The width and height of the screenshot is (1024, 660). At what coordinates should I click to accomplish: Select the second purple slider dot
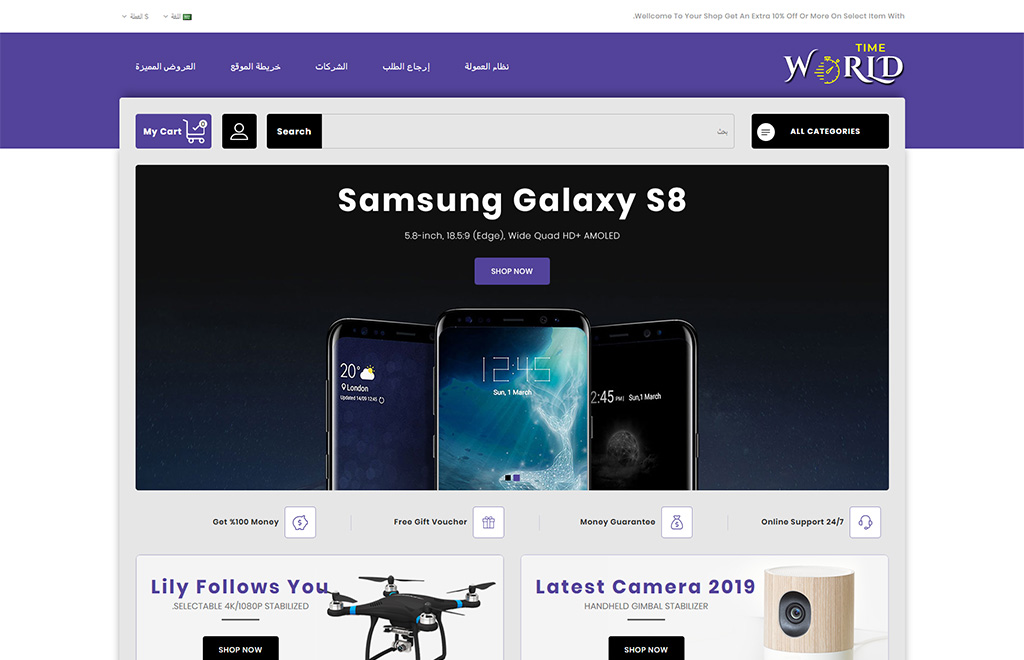tap(517, 478)
